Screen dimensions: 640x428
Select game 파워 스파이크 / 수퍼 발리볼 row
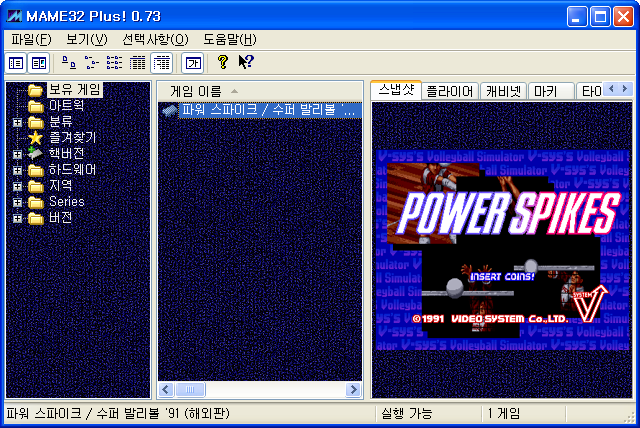260,110
